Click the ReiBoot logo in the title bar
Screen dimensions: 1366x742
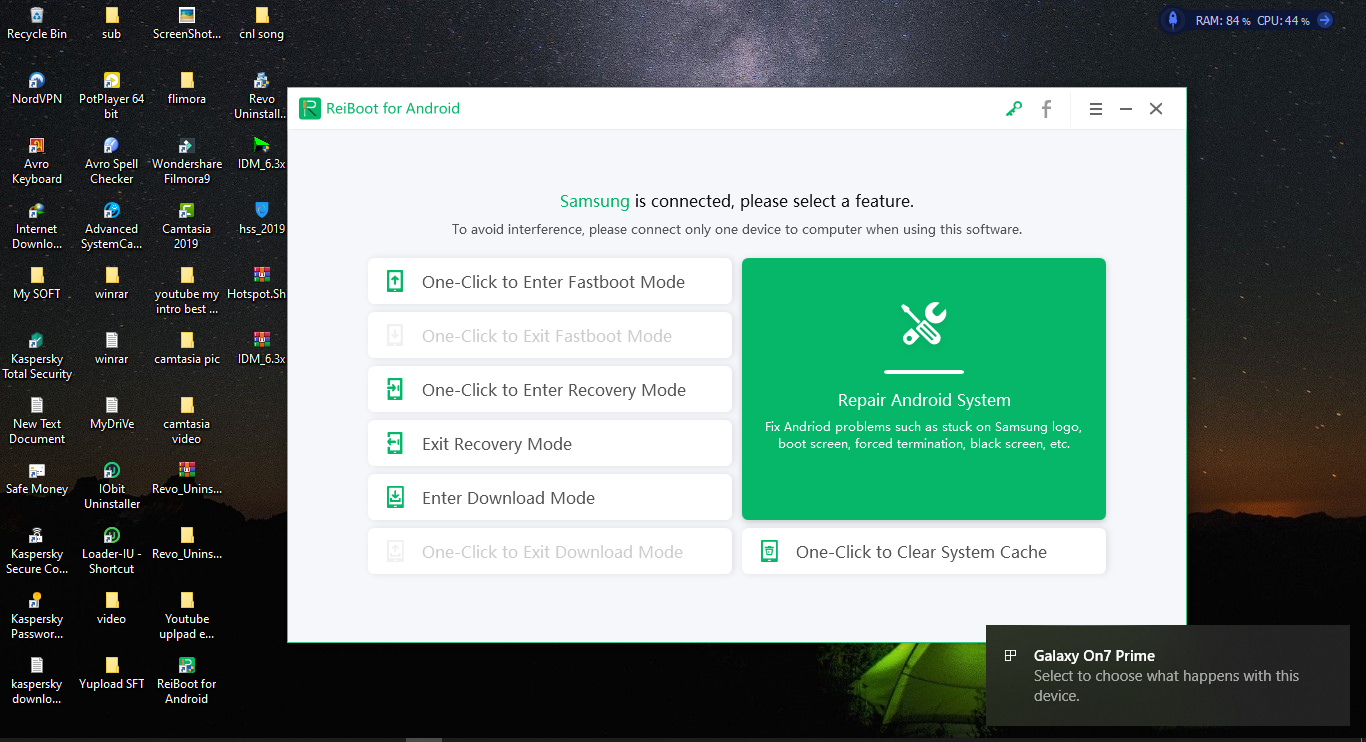tap(310, 108)
